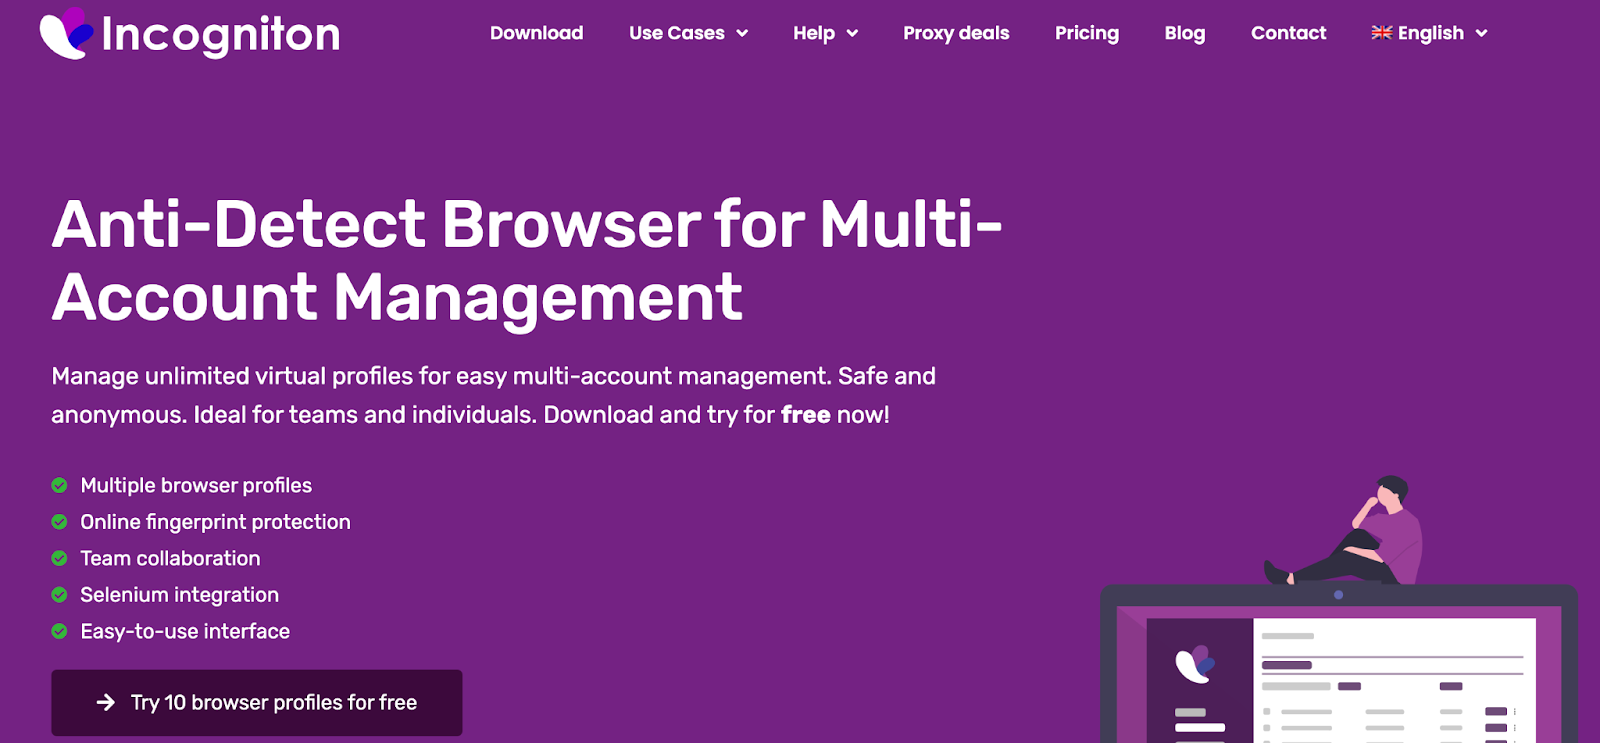Click the Manage unlimited virtual profiles paragraph
The width and height of the screenshot is (1600, 743).
coord(494,395)
